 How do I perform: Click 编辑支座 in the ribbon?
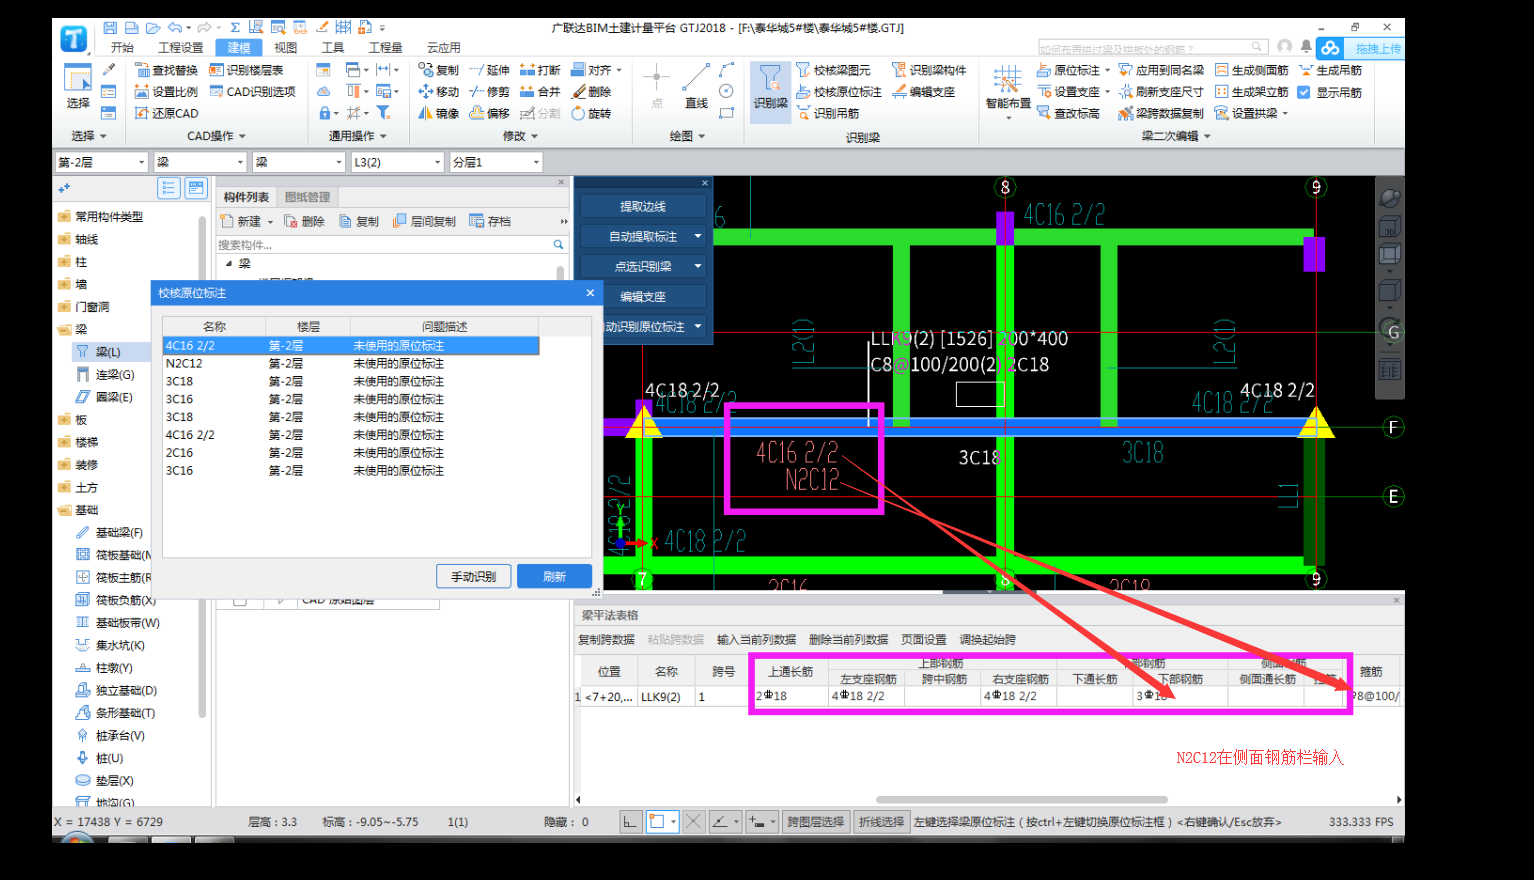923,91
